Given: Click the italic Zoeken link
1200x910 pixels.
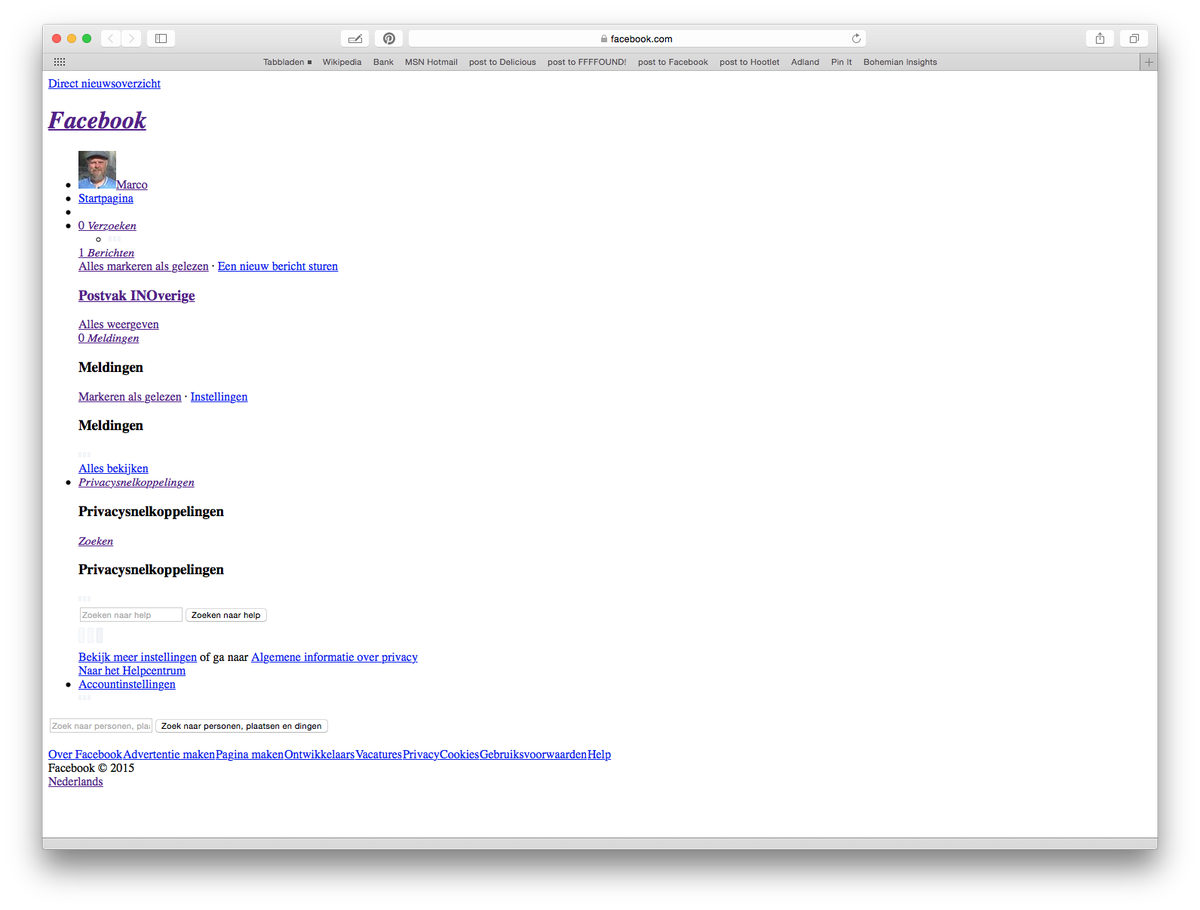Looking at the screenshot, I should (x=96, y=541).
